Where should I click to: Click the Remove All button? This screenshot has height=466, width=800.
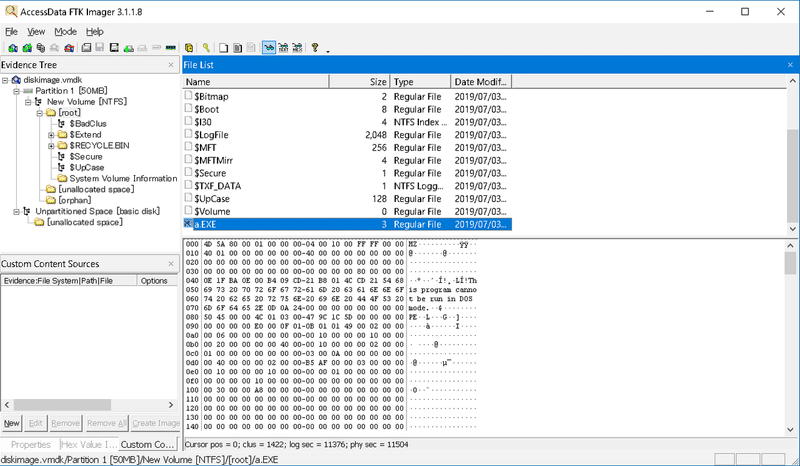click(106, 423)
